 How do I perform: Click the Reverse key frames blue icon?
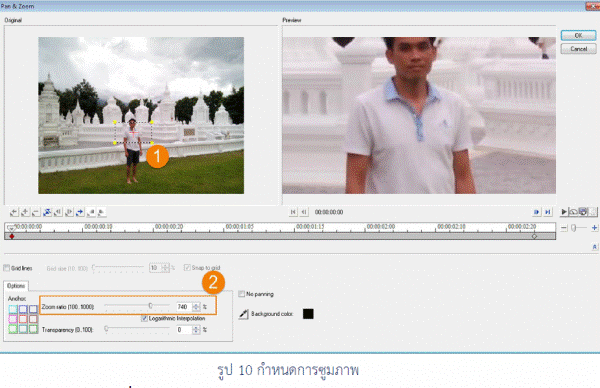tap(47, 212)
